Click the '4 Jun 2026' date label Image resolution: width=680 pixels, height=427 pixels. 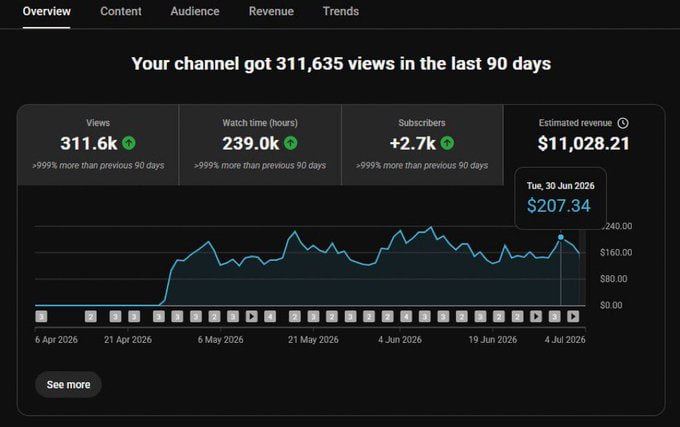coord(400,339)
